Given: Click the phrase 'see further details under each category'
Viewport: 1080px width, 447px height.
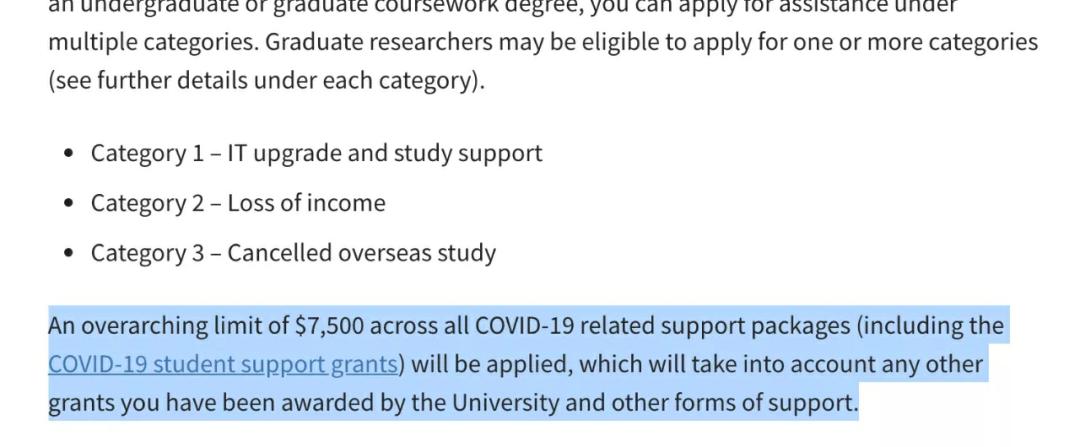Looking at the screenshot, I should tap(264, 81).
